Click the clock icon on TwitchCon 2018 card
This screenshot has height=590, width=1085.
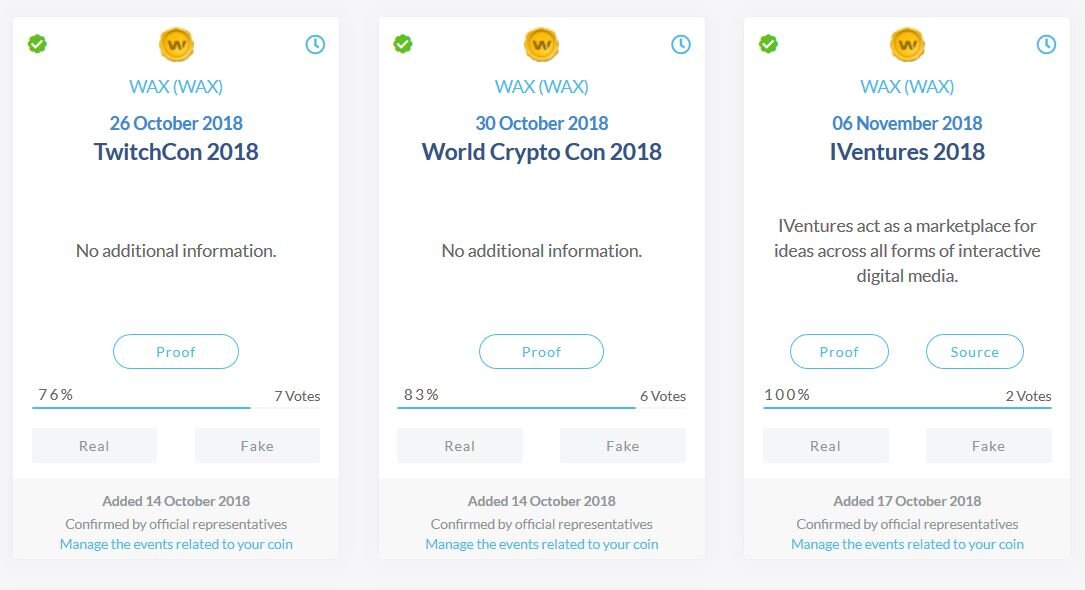pos(315,44)
